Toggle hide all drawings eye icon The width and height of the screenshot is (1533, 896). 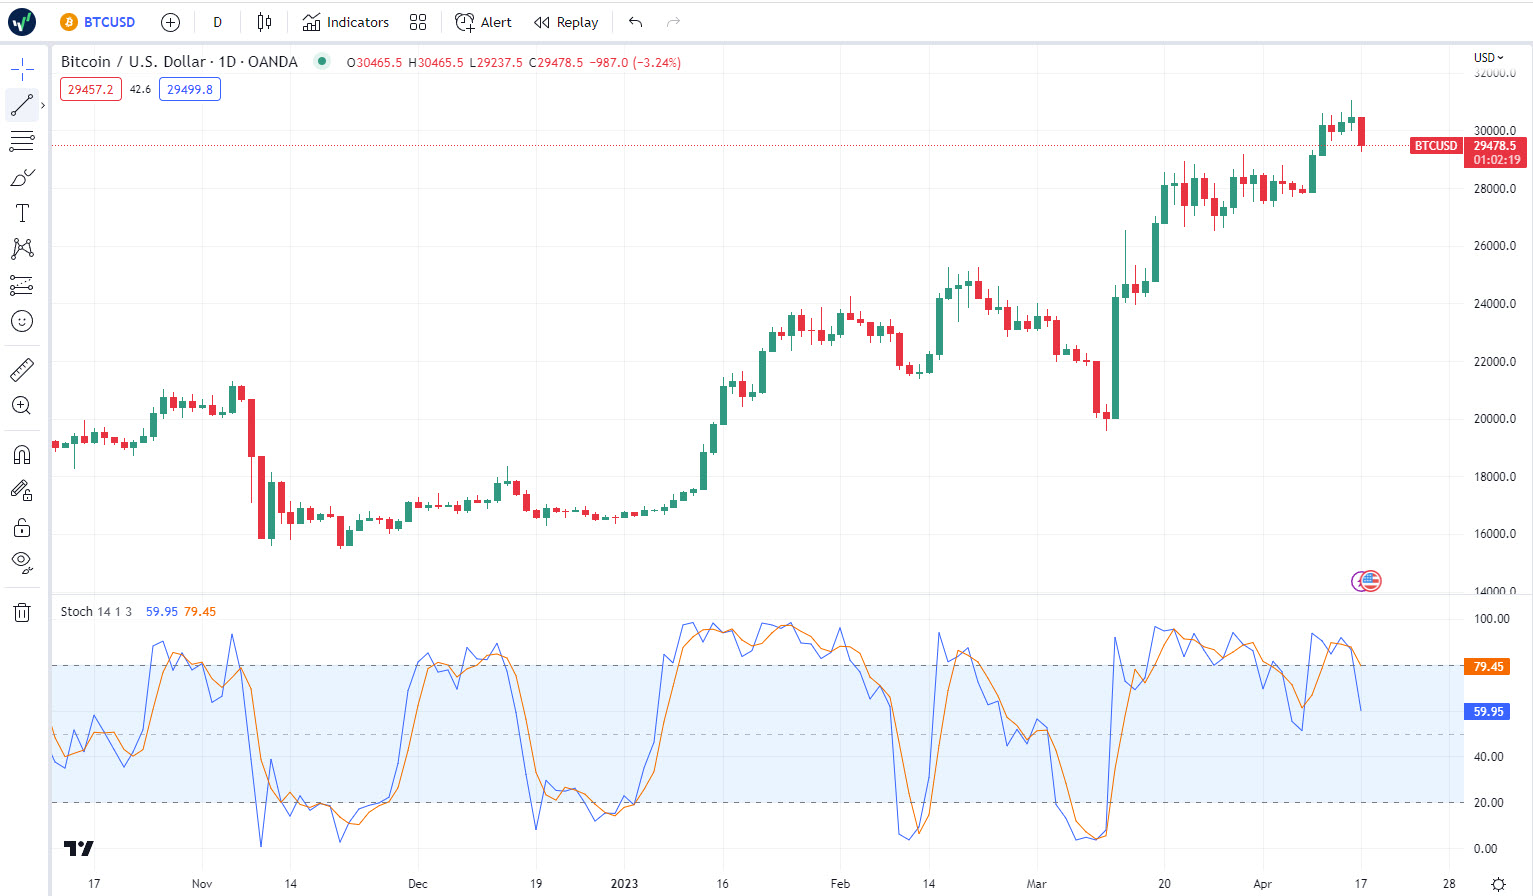coord(22,563)
